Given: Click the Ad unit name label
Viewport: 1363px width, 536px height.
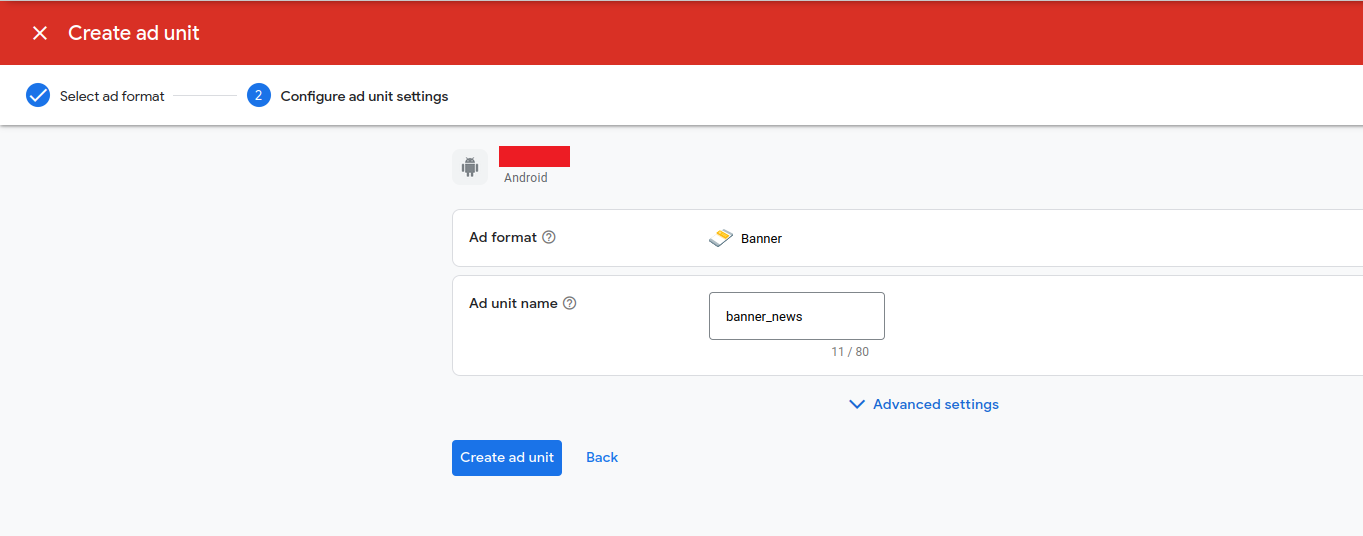Looking at the screenshot, I should (513, 304).
